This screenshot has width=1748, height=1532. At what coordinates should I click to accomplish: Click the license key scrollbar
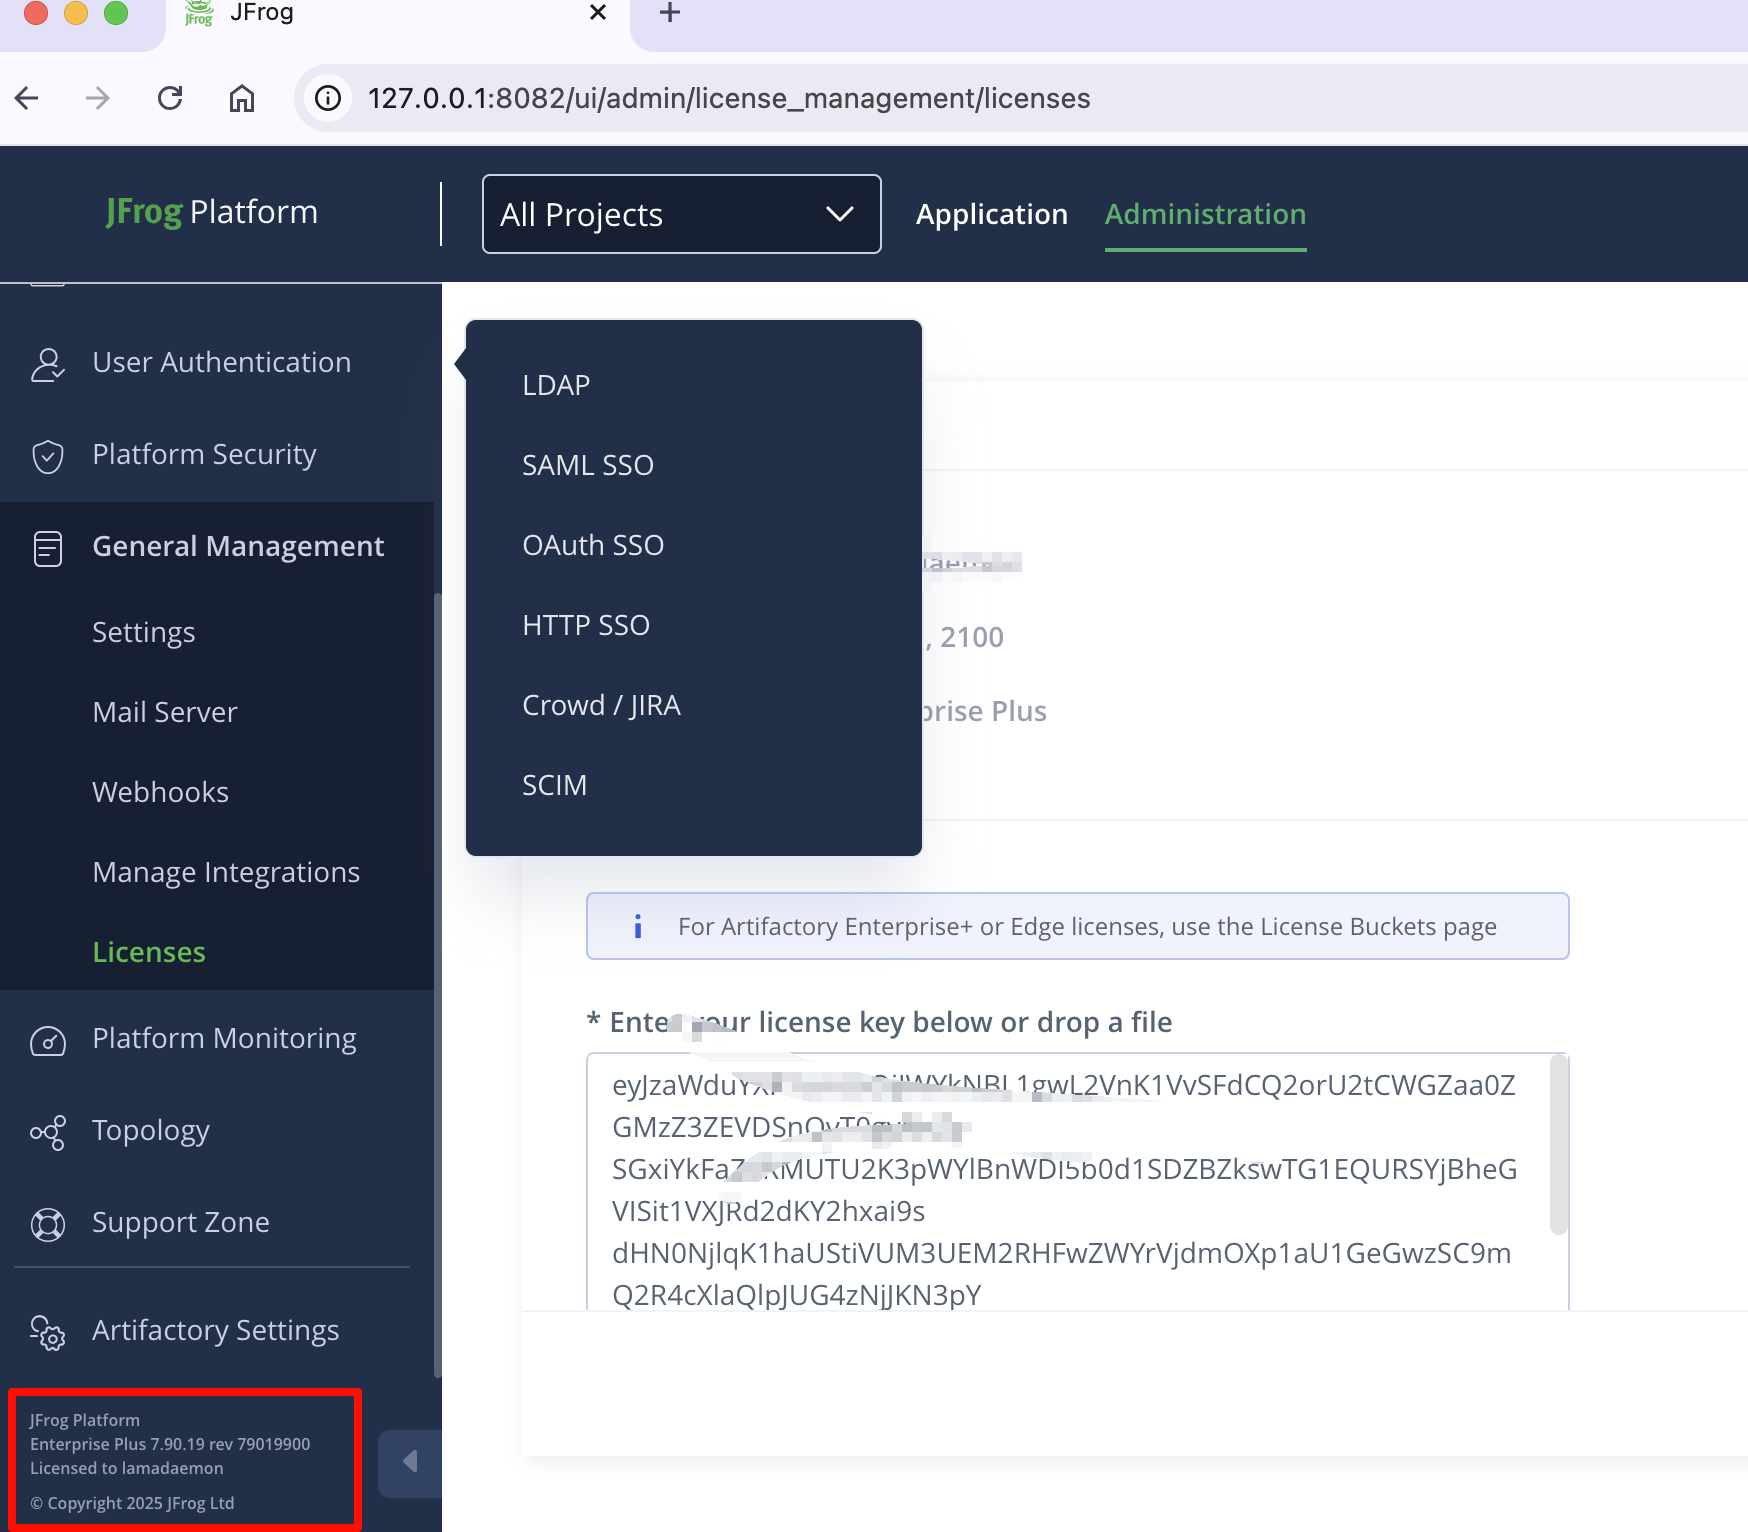click(x=1557, y=1146)
